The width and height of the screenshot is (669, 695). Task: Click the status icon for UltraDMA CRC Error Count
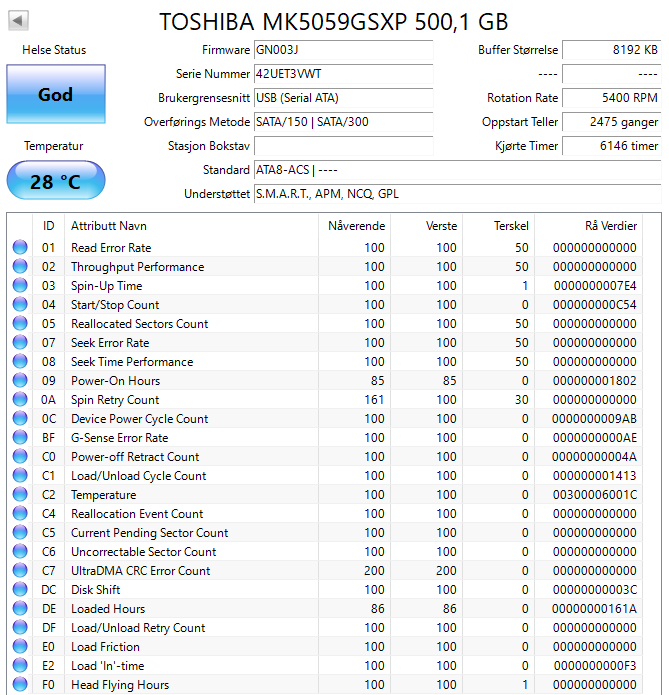coord(20,571)
